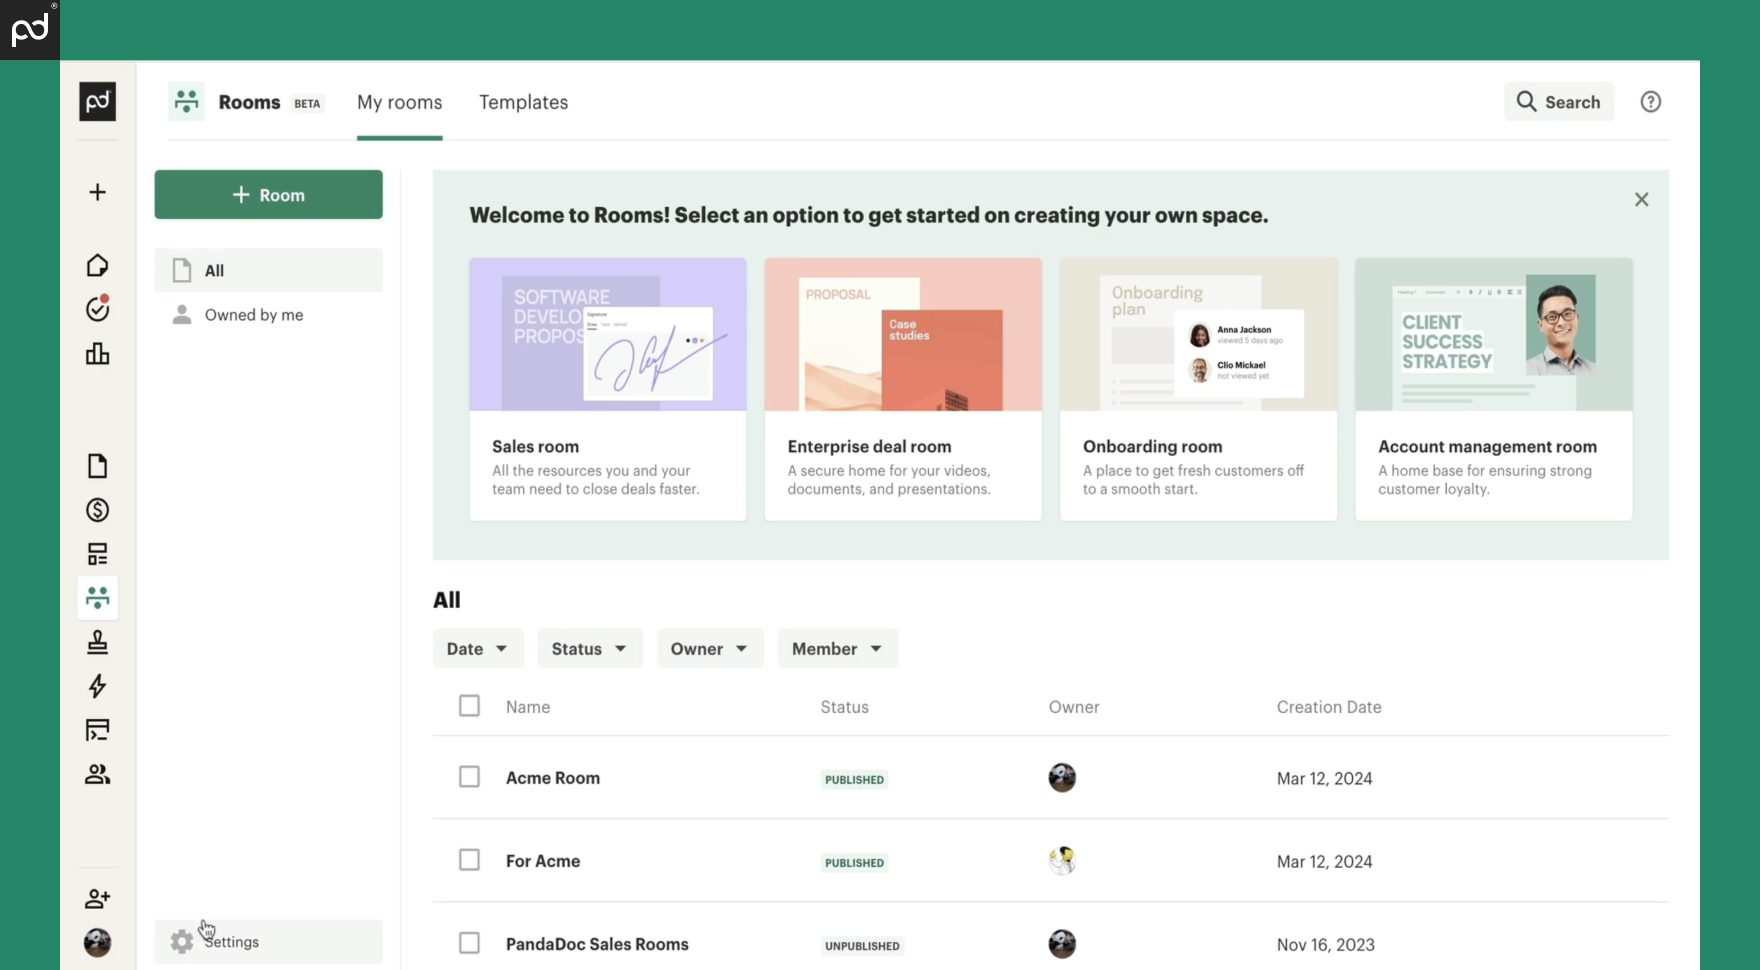Click the Name column header
The image size is (1760, 970).
point(528,707)
